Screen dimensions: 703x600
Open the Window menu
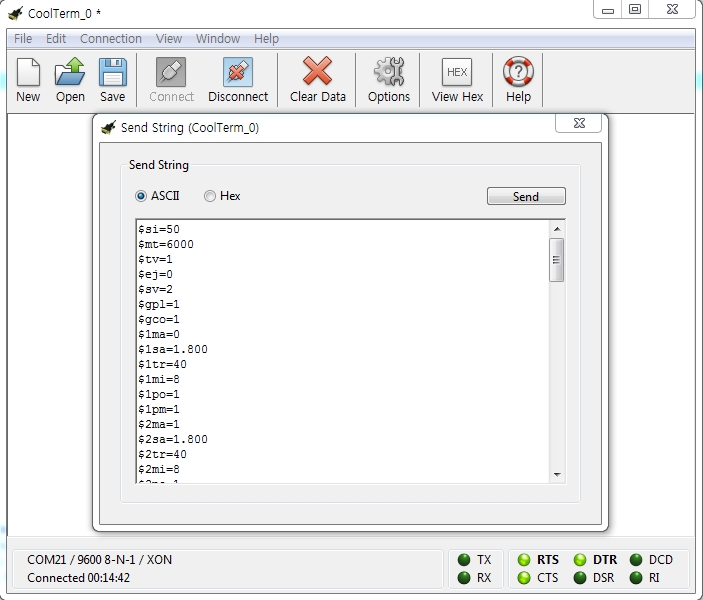[217, 39]
